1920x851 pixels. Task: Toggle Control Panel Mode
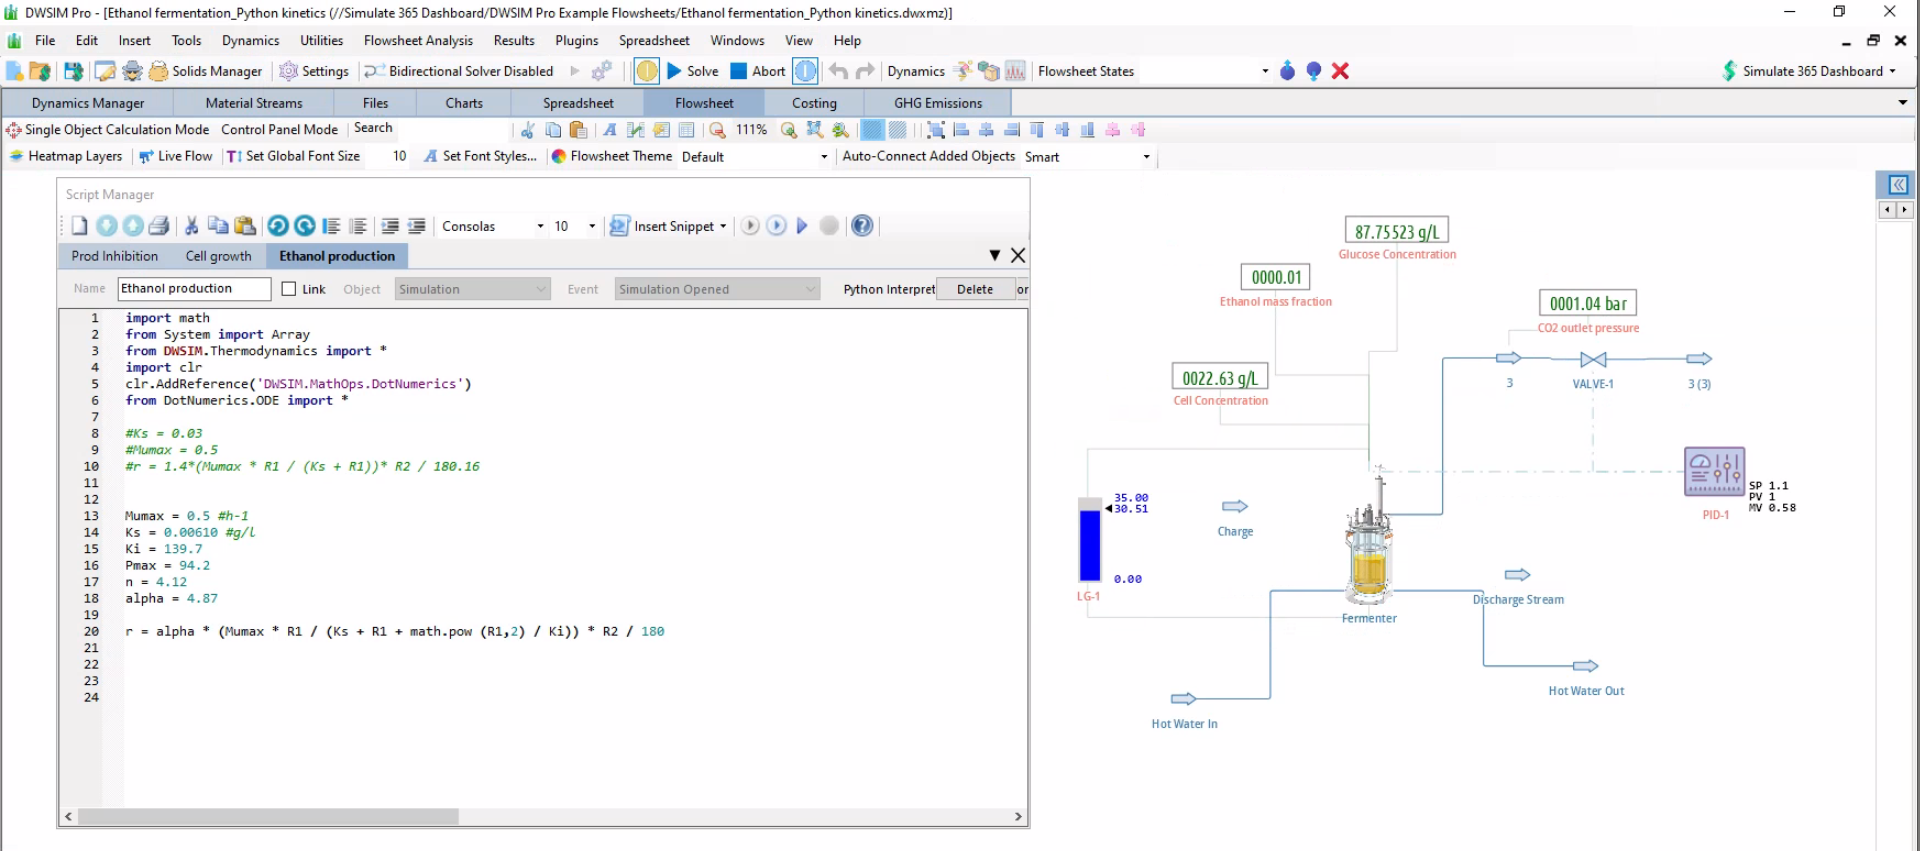[x=279, y=130]
